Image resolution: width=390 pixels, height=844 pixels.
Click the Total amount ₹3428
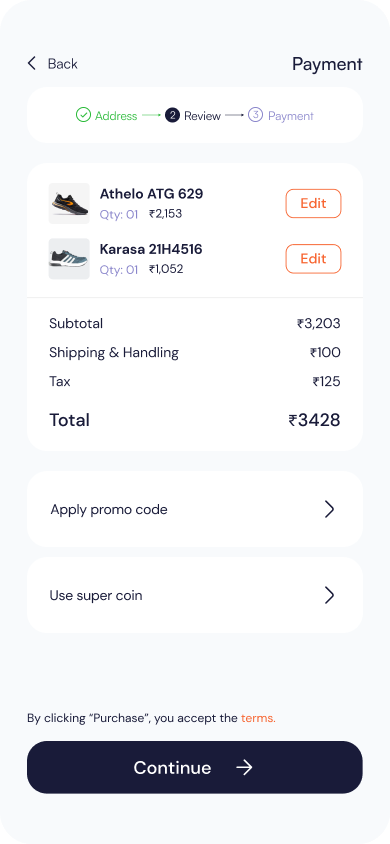pyautogui.click(x=314, y=420)
